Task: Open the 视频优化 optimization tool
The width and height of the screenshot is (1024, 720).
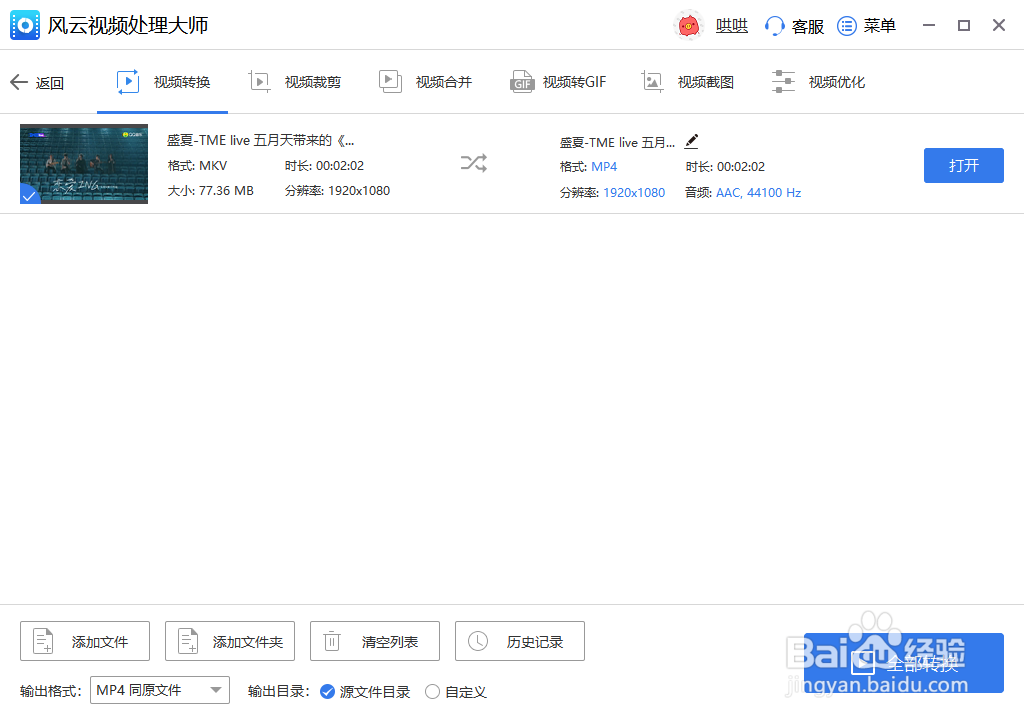Action: pos(823,81)
